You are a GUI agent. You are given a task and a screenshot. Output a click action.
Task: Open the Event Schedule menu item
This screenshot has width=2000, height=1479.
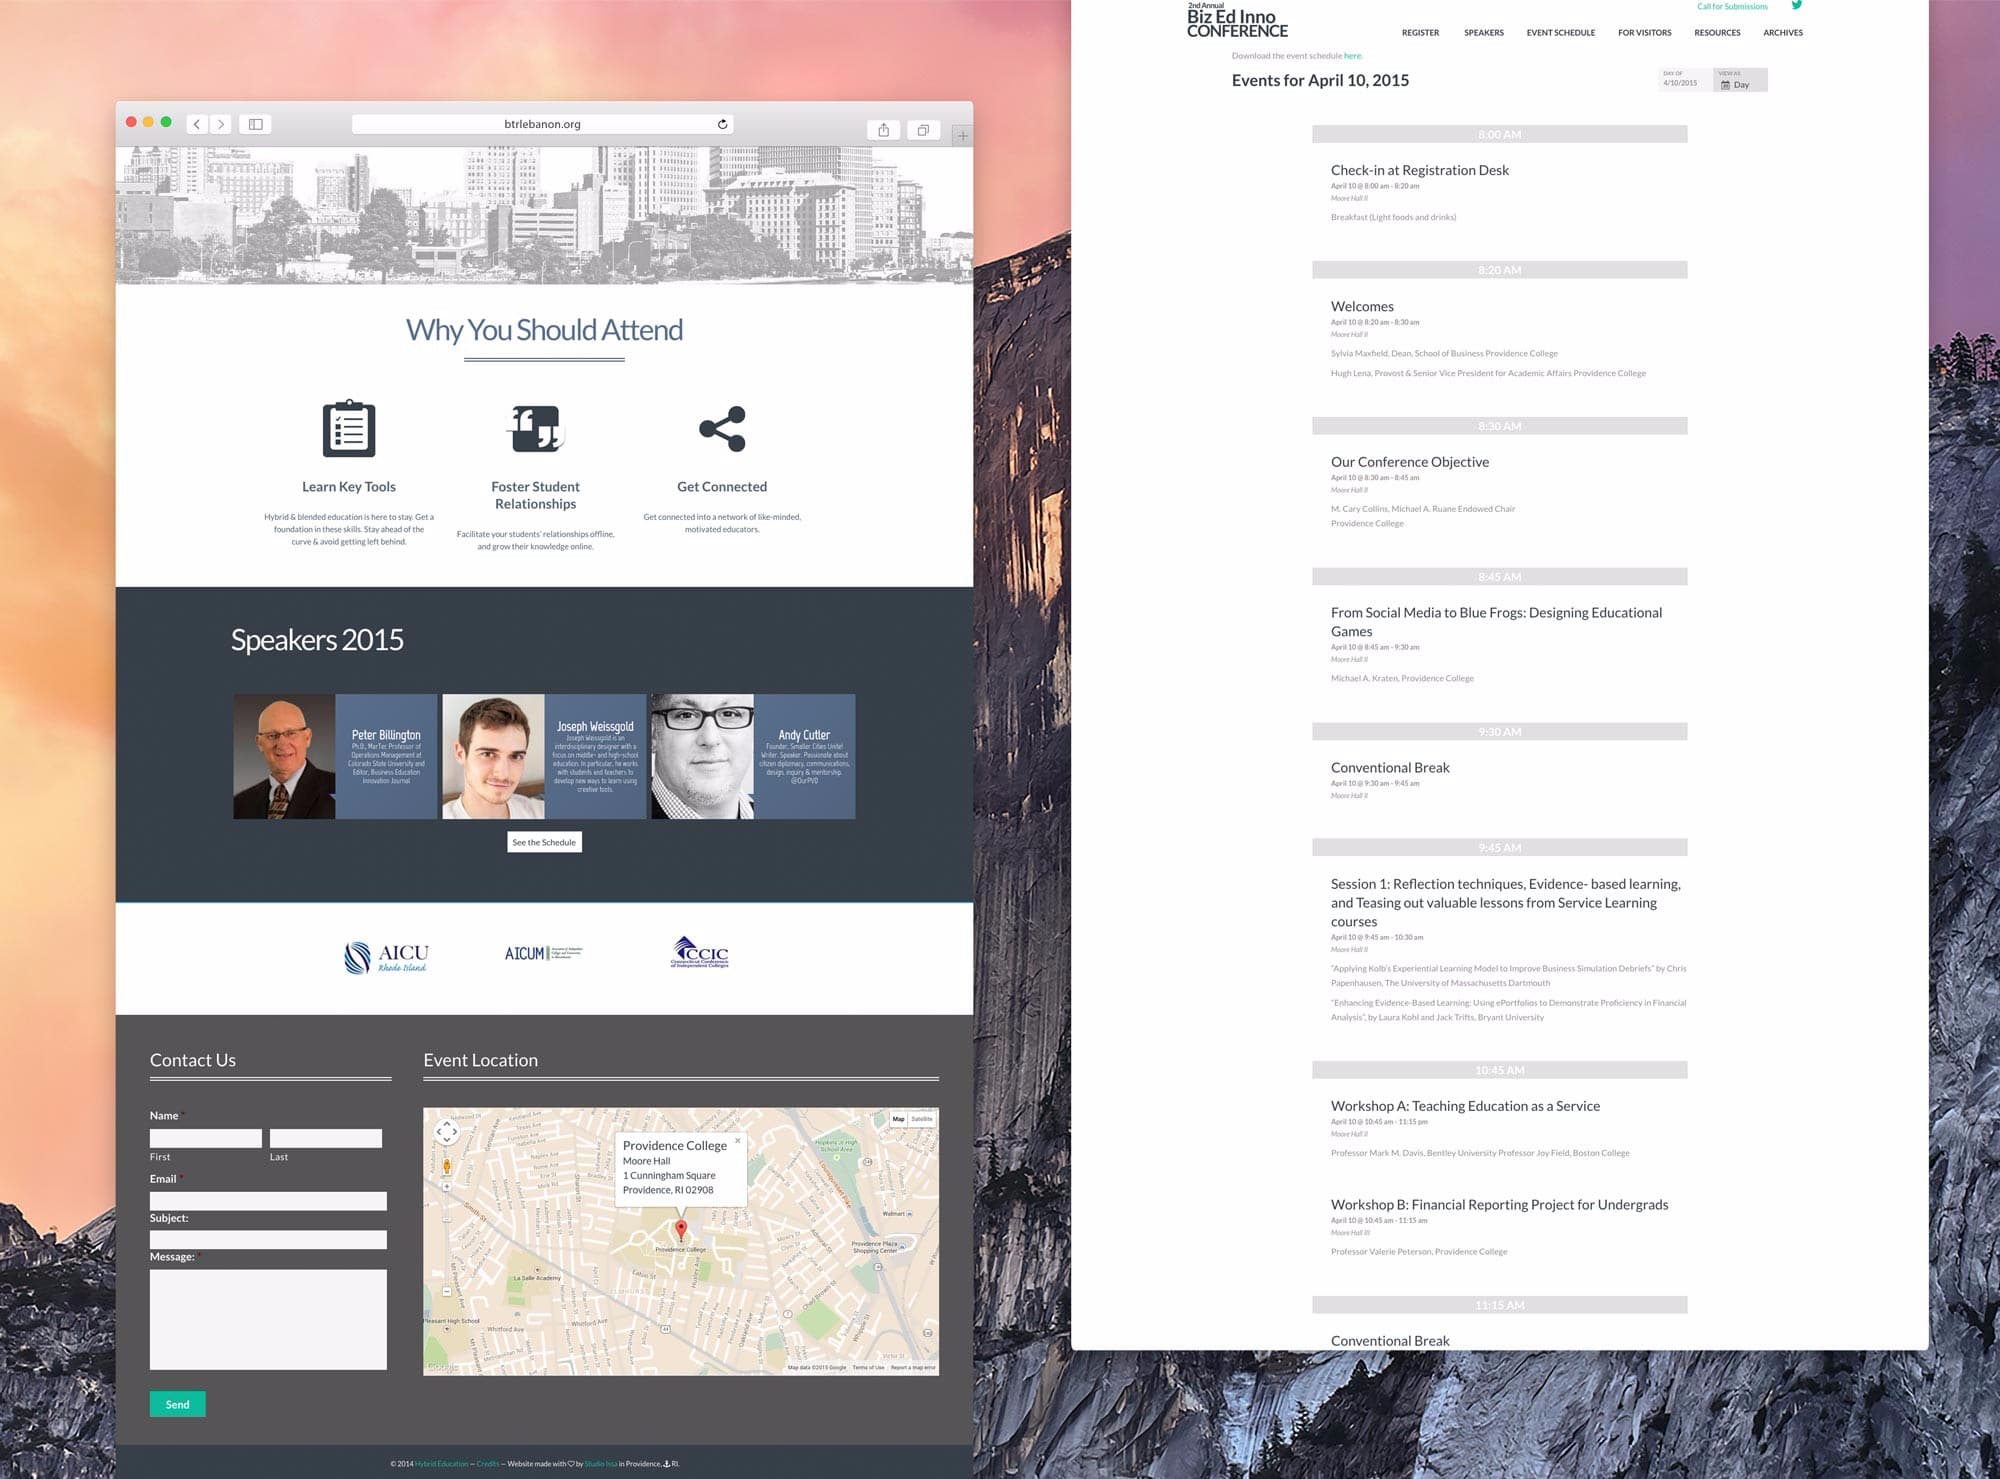(x=1560, y=33)
